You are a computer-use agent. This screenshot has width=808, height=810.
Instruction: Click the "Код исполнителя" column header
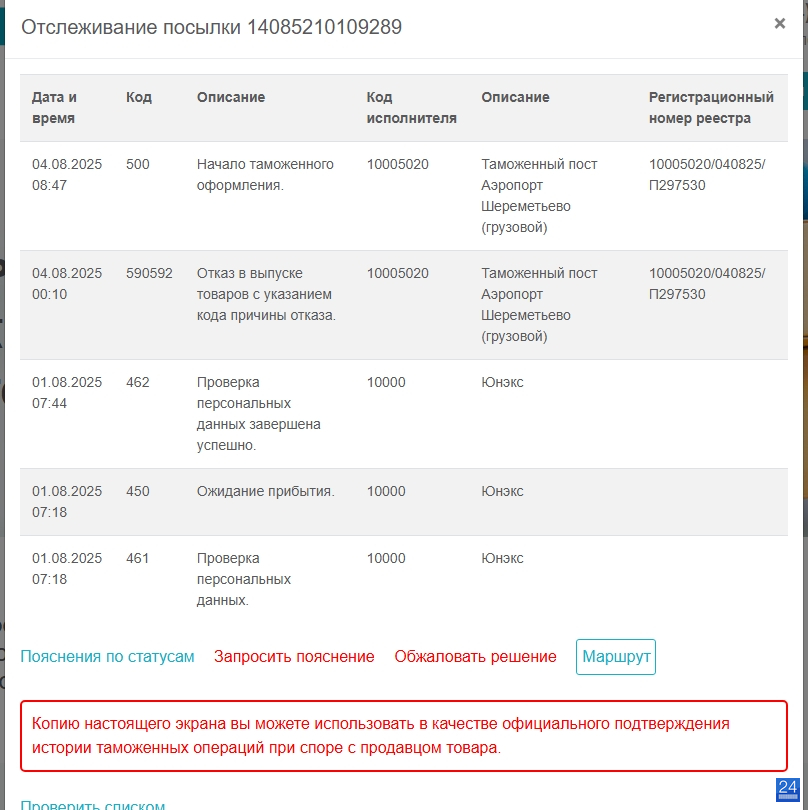point(411,108)
